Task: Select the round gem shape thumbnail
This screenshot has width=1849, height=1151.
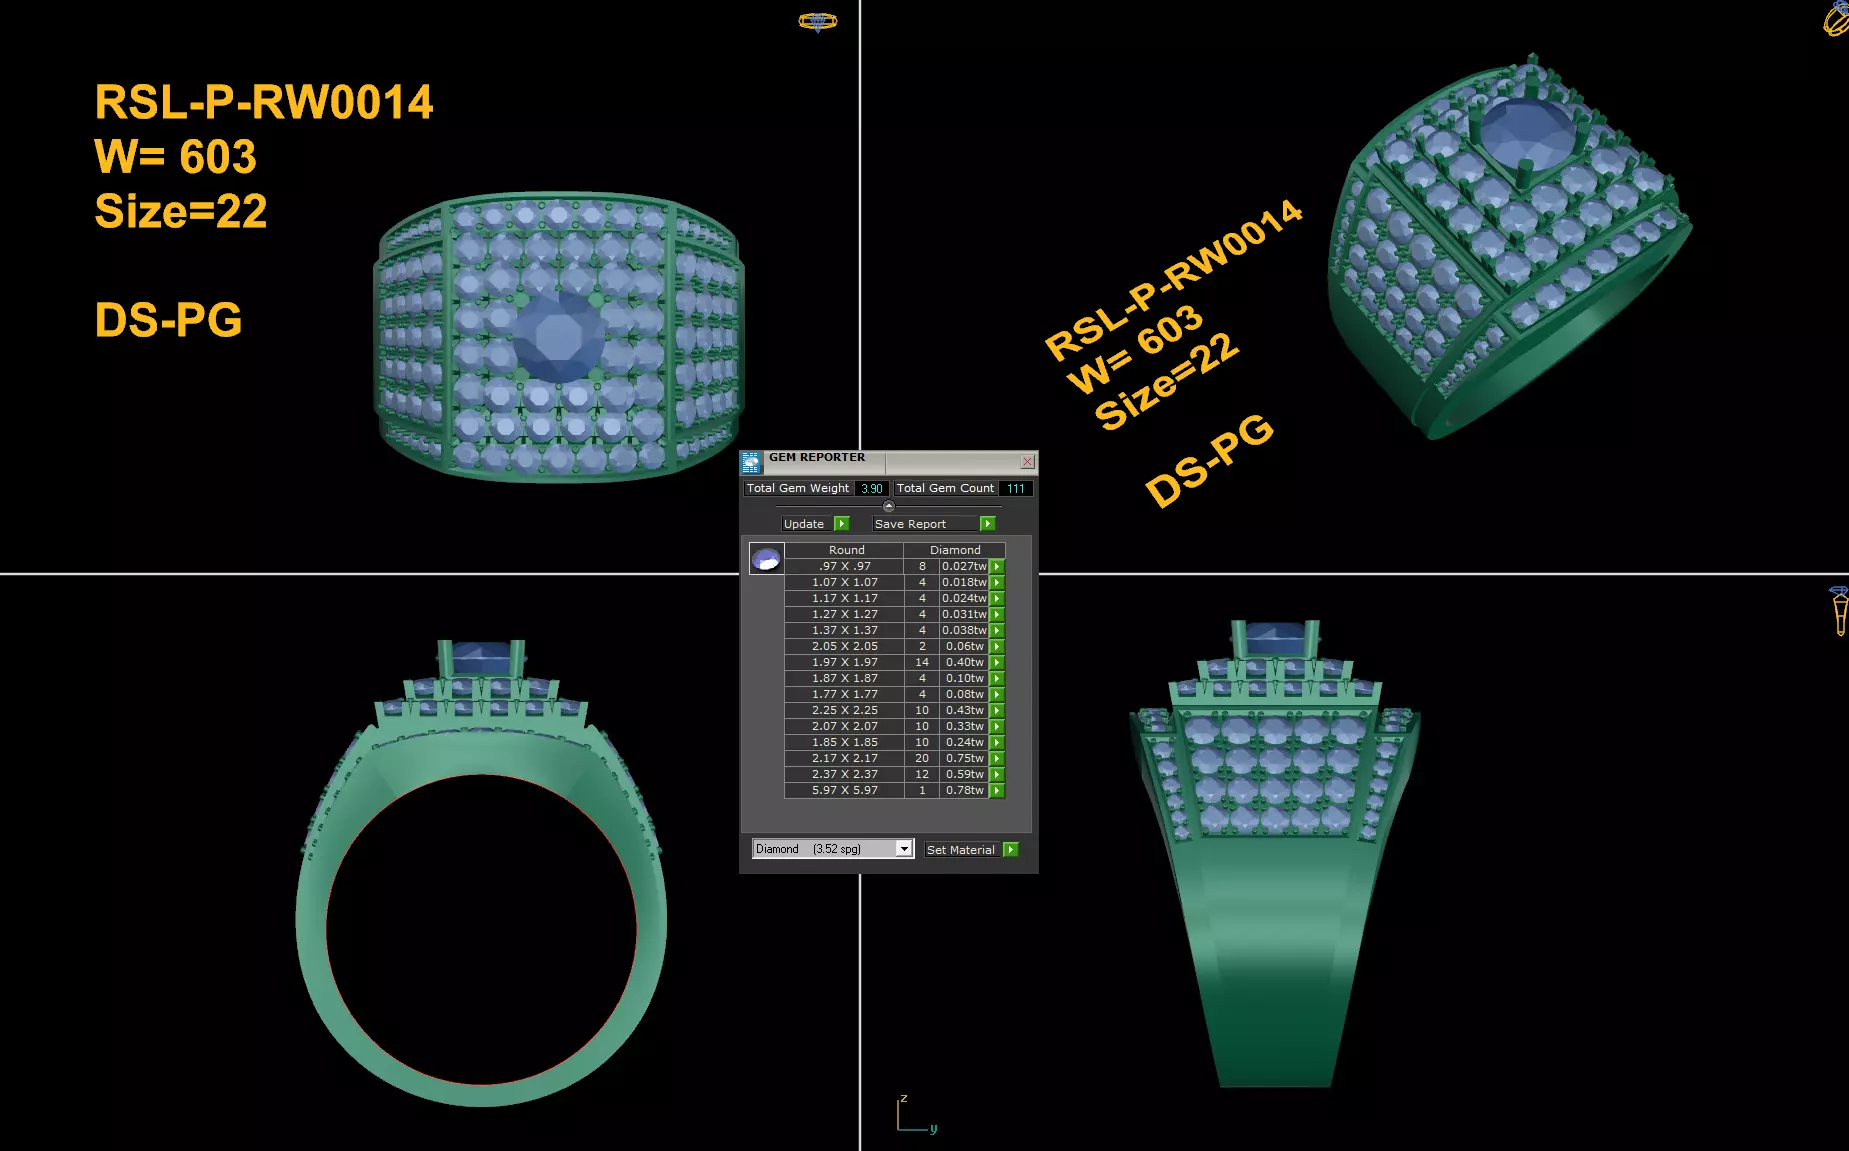Action: click(x=766, y=558)
